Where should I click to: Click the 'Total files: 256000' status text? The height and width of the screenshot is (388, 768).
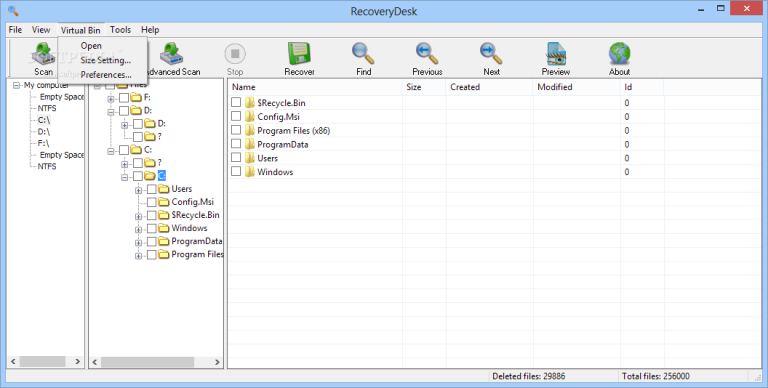tap(656, 376)
